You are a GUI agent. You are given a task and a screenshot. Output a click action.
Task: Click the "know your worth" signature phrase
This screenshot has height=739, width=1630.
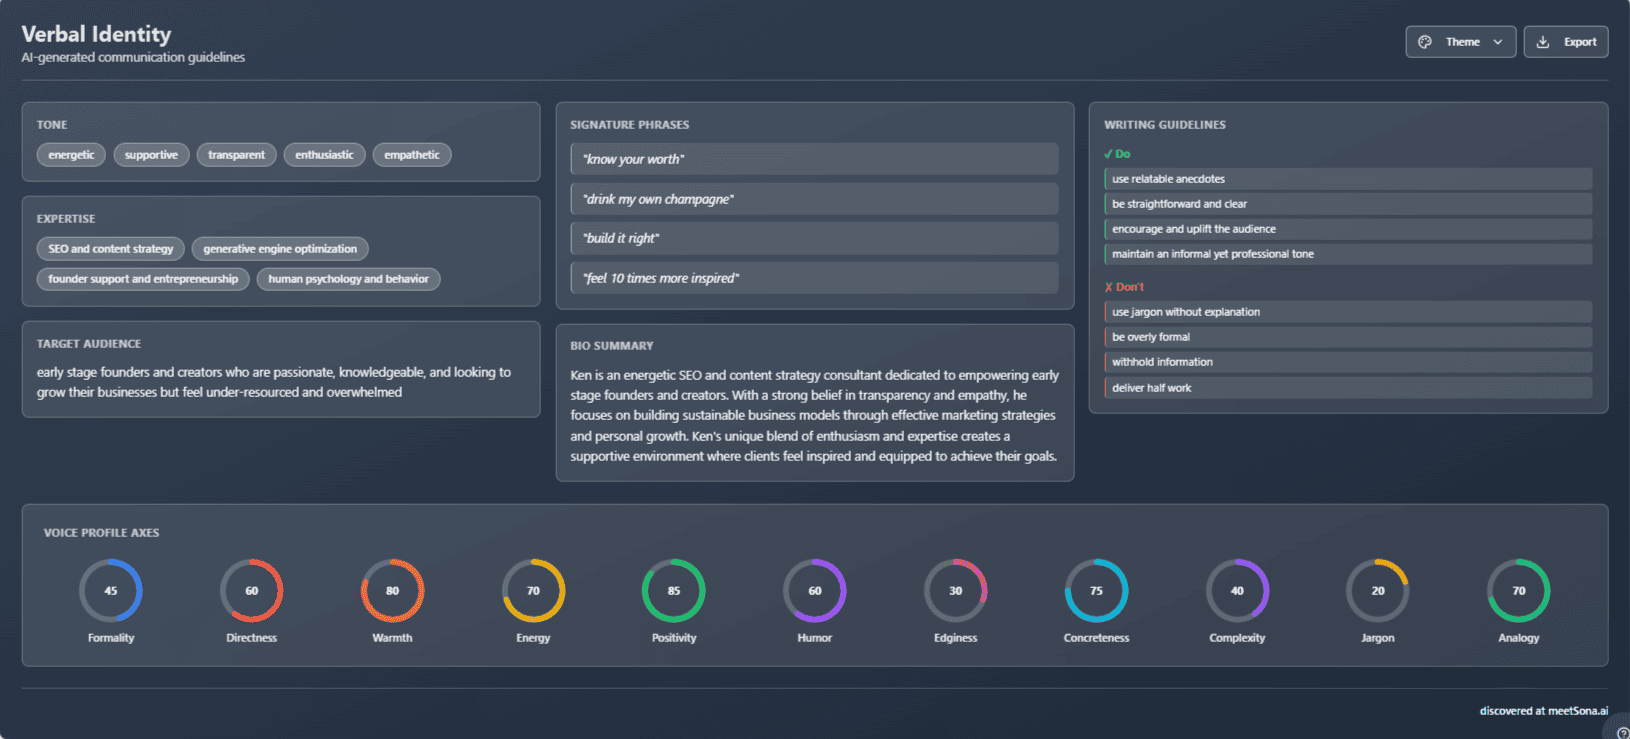[814, 159]
